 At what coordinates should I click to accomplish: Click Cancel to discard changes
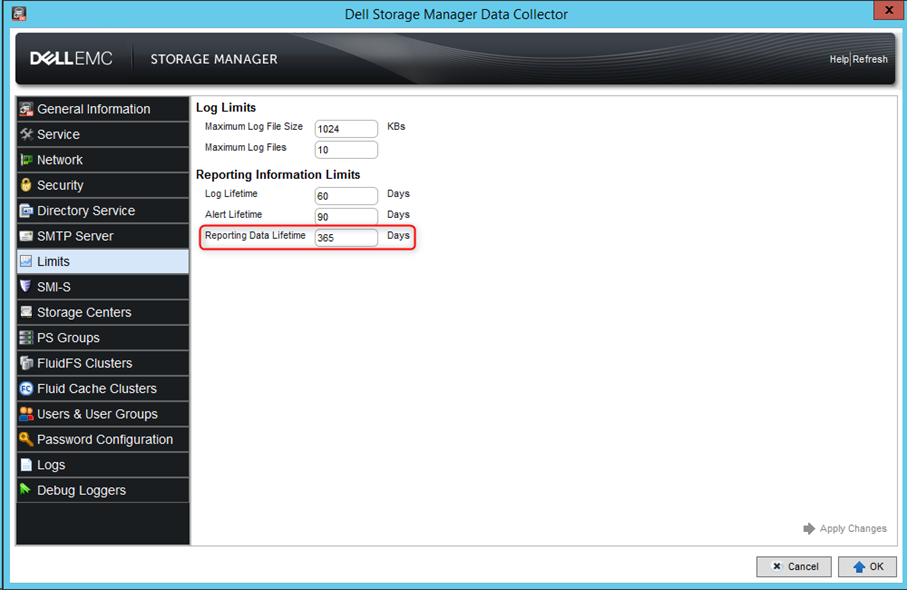pos(793,566)
